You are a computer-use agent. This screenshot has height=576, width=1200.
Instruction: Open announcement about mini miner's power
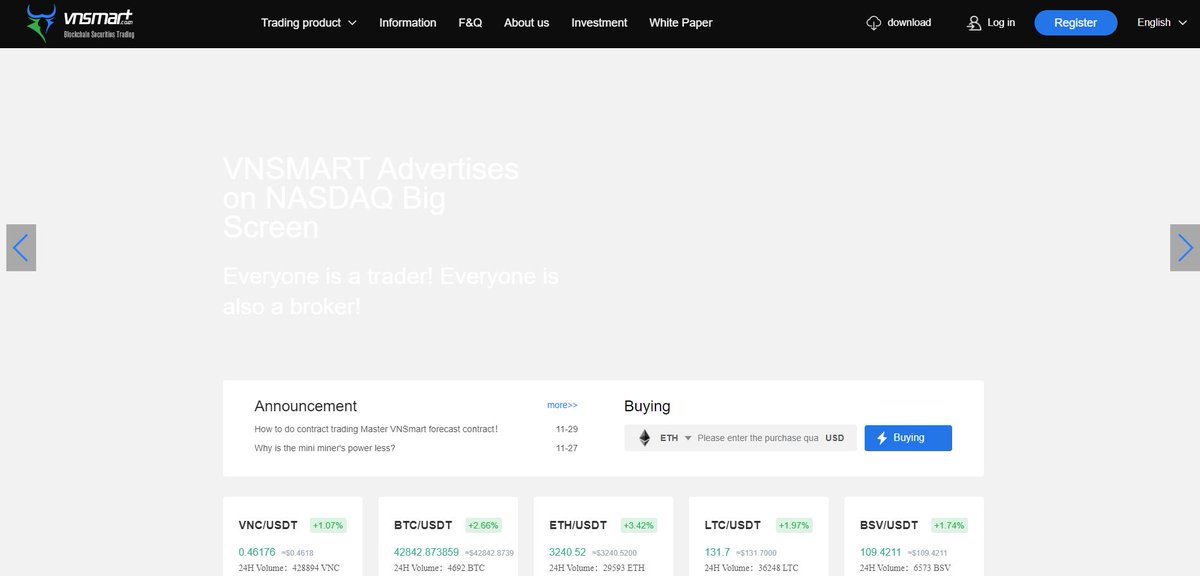[x=325, y=448]
